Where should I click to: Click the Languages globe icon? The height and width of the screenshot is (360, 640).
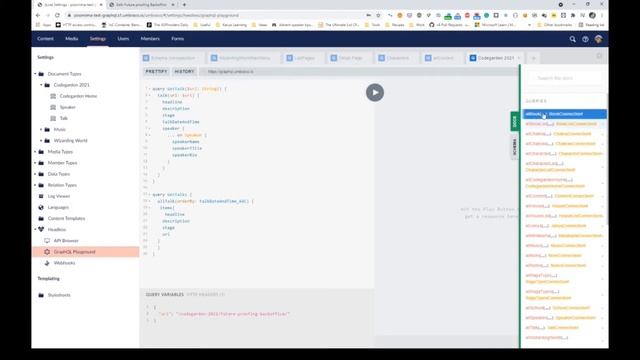pos(41,207)
